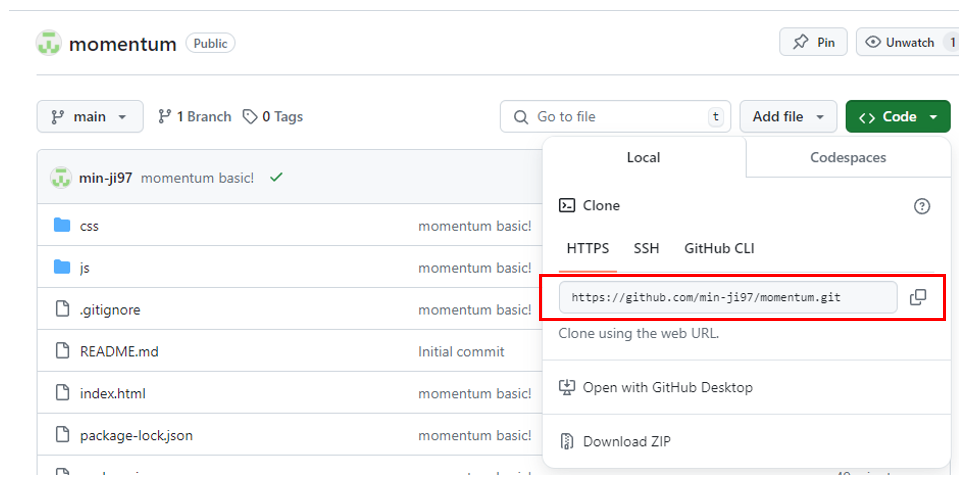Click the README.md file icon
The width and height of the screenshot is (959, 482).
62,350
